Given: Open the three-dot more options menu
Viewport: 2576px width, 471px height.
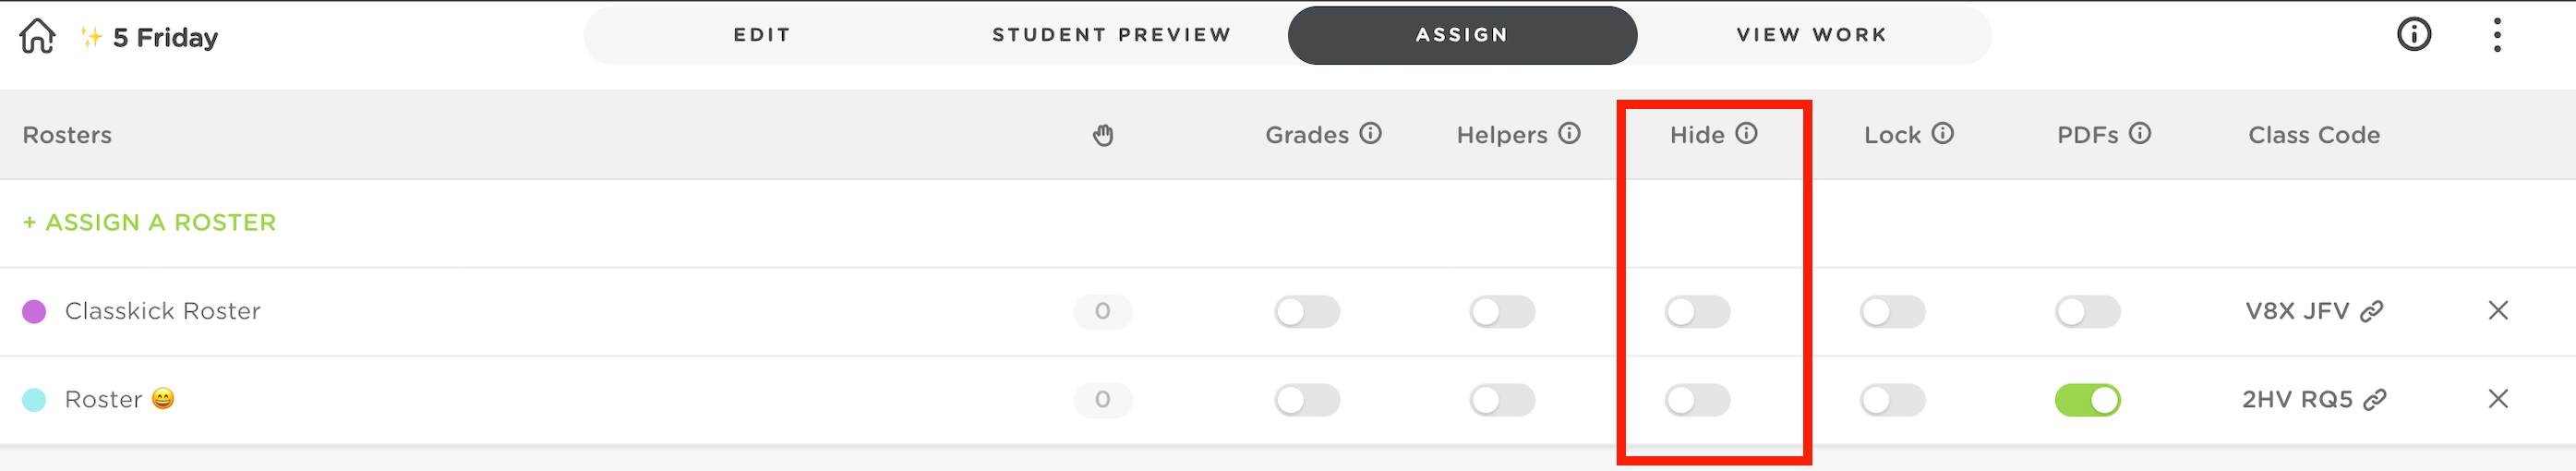Looking at the screenshot, I should coord(2497,35).
